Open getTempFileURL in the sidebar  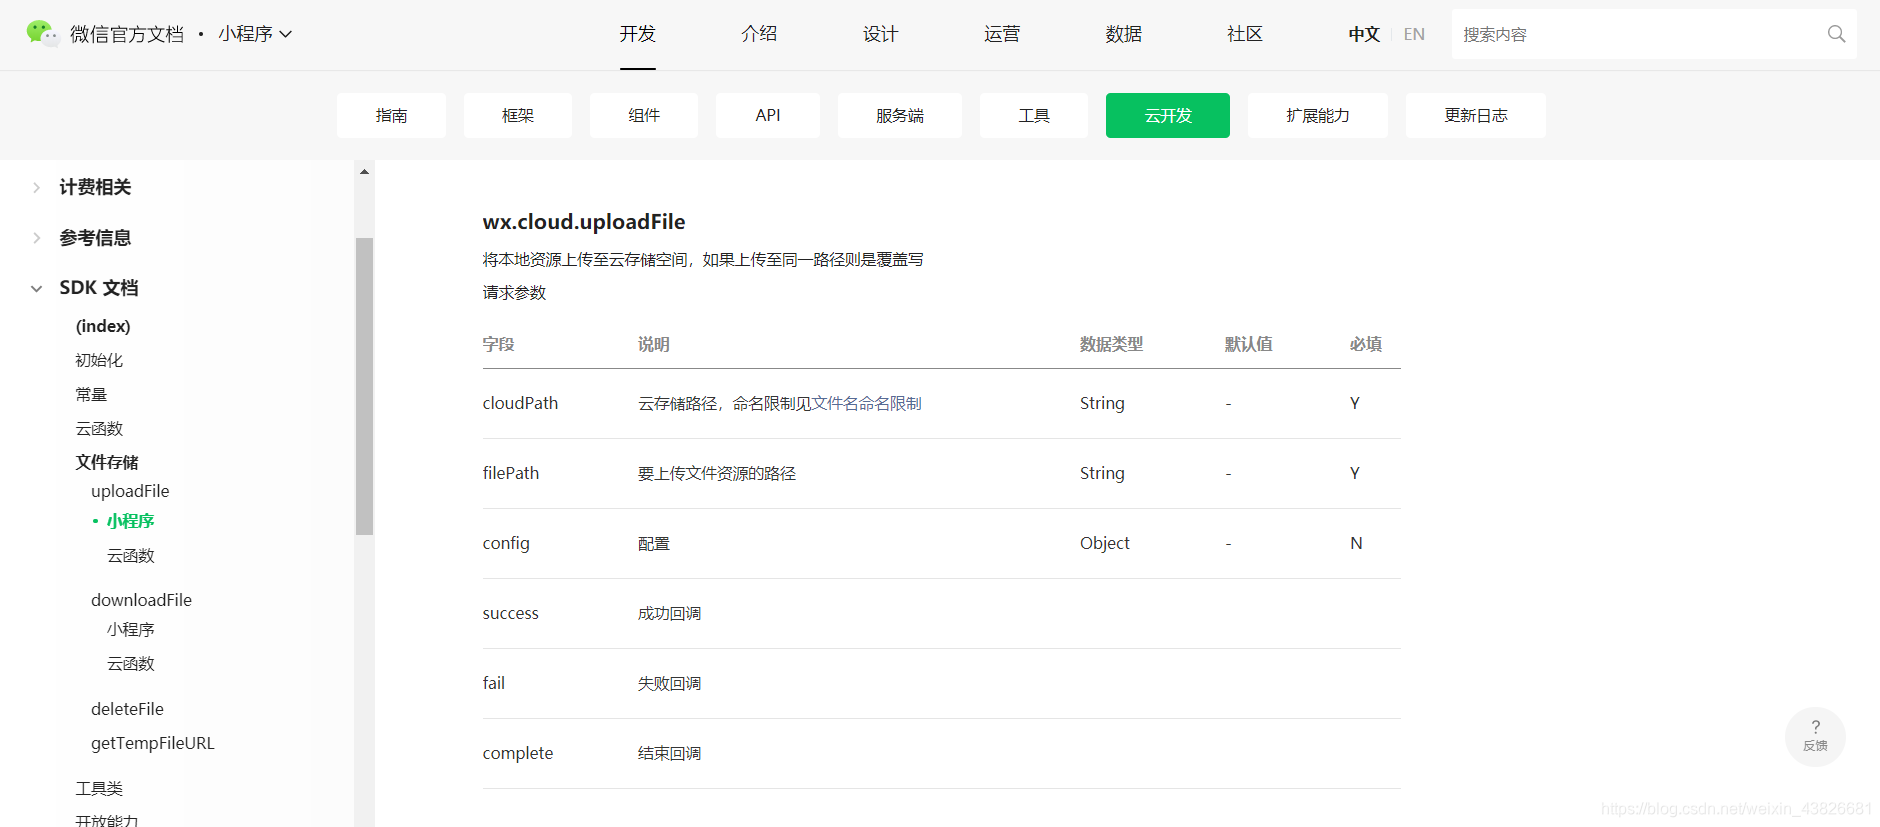pos(153,743)
